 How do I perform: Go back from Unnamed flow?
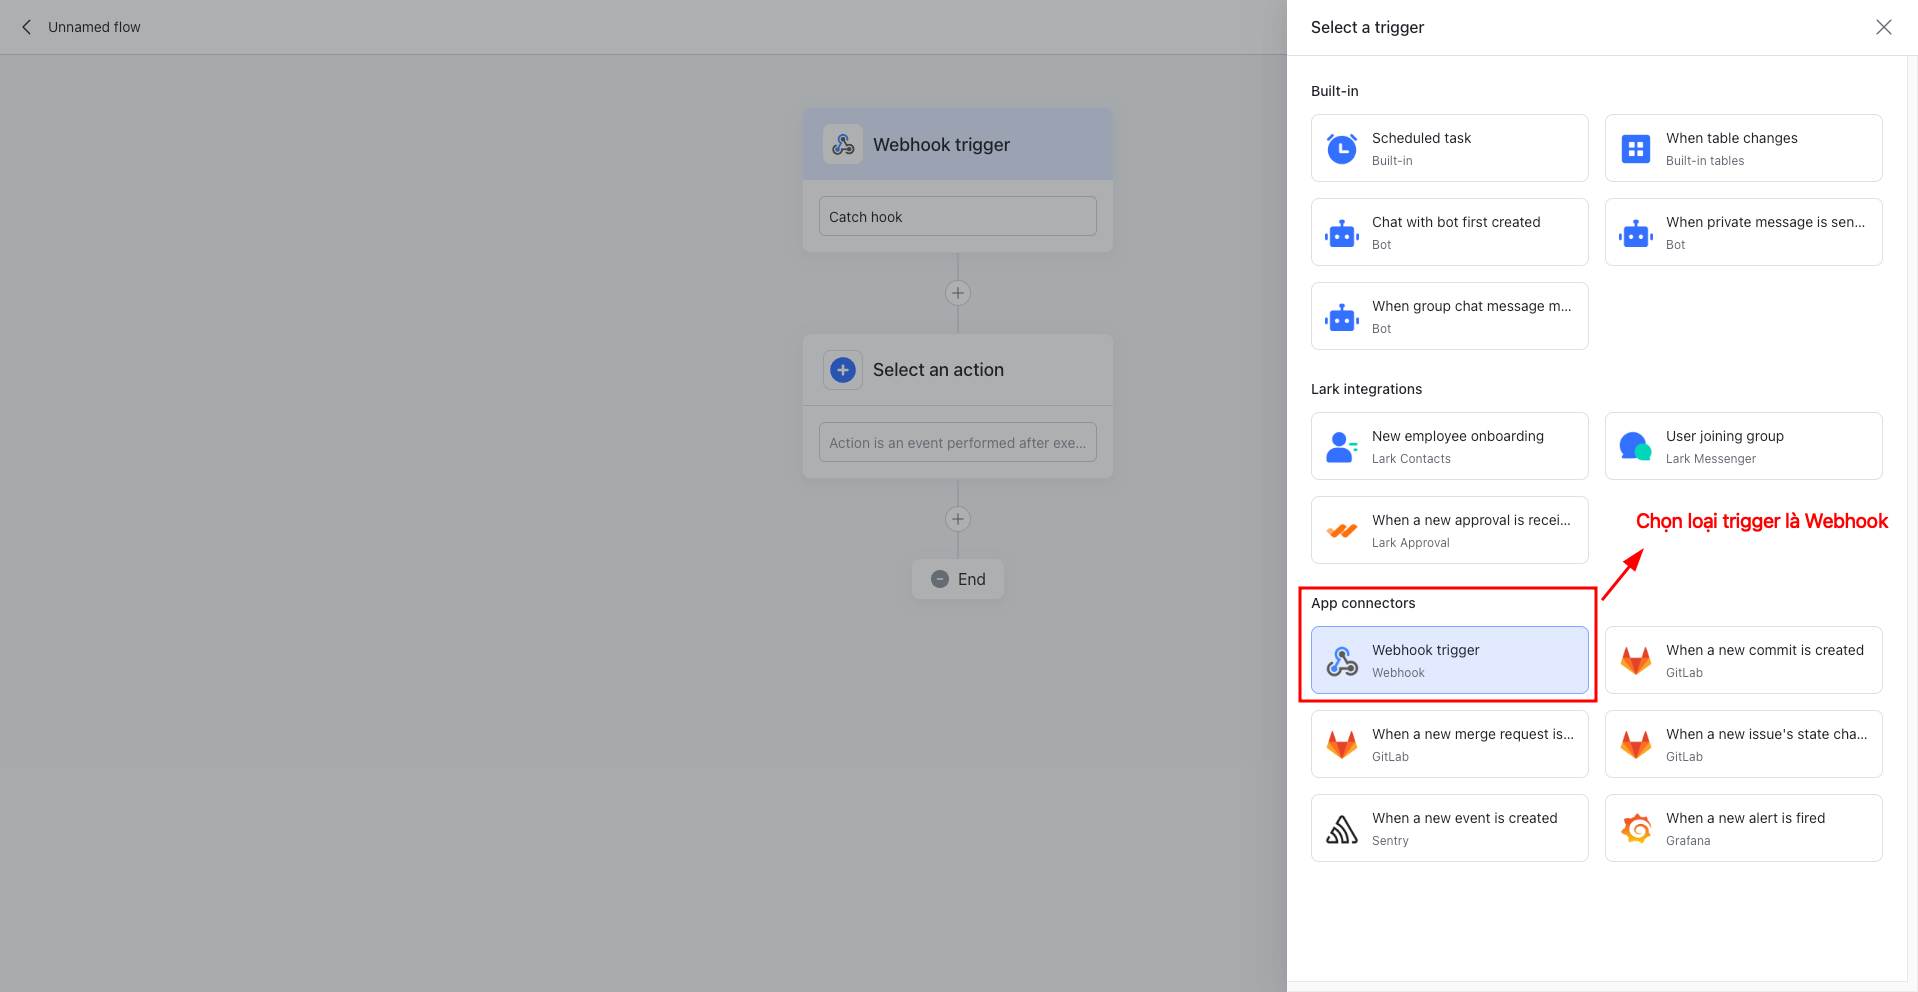click(26, 27)
